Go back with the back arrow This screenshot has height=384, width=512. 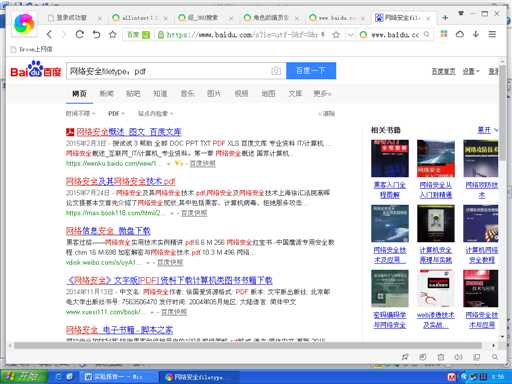coord(50,34)
